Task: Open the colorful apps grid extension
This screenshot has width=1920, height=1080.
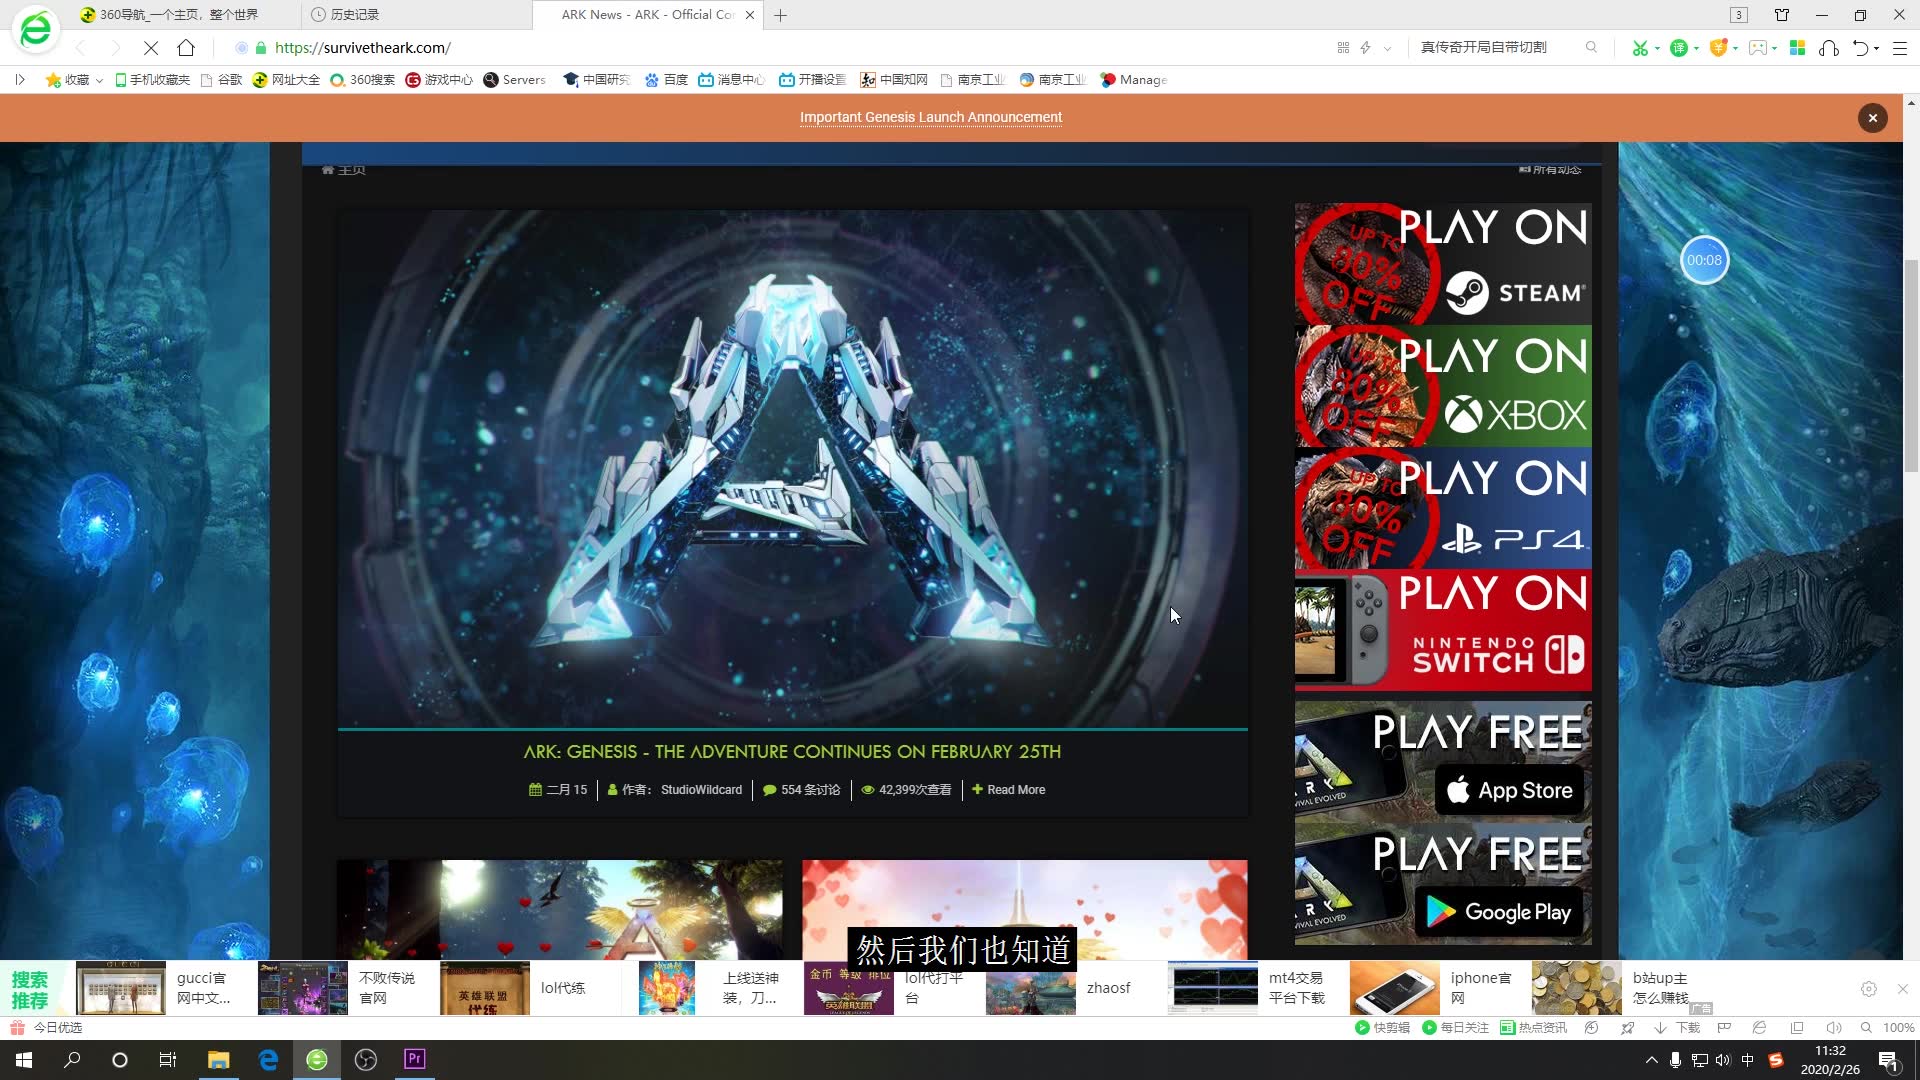Action: 1797,48
